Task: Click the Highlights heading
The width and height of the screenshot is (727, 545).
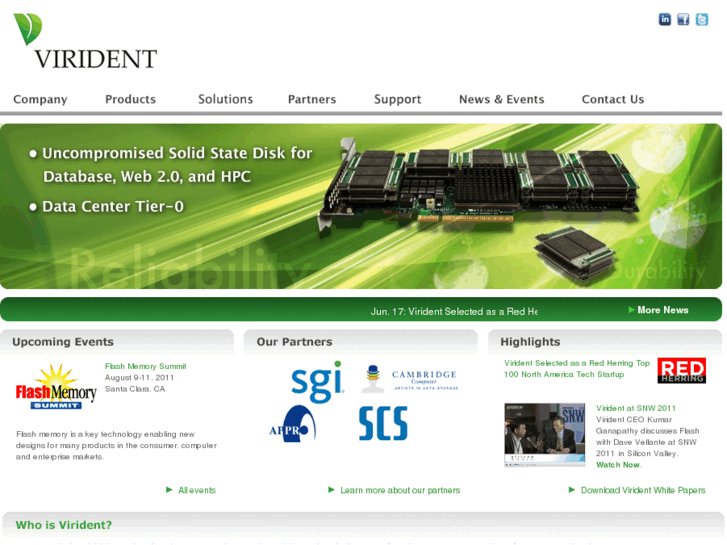Action: [x=530, y=342]
